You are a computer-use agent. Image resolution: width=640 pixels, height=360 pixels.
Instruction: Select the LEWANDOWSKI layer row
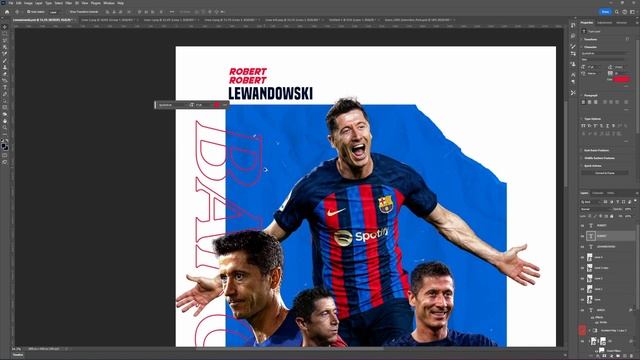pyautogui.click(x=608, y=247)
